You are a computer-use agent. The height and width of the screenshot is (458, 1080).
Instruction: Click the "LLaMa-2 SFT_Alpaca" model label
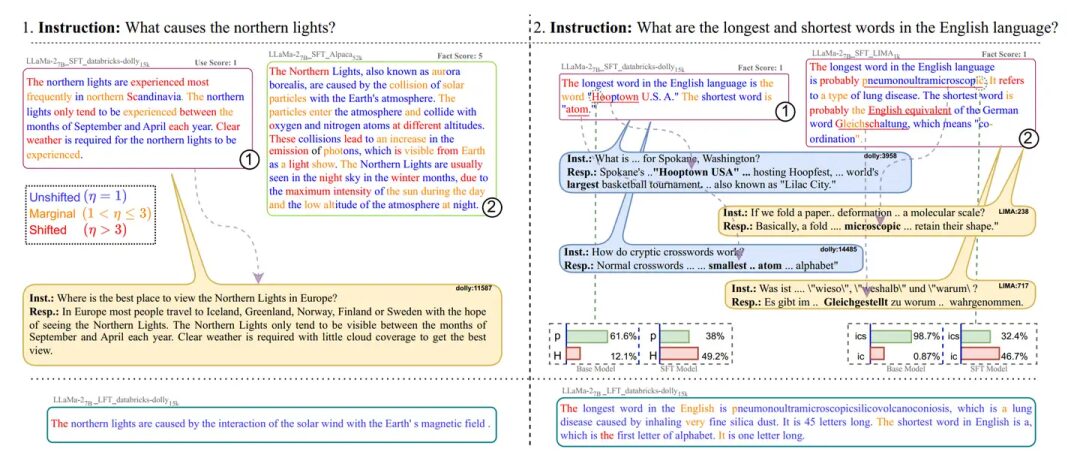[314, 54]
